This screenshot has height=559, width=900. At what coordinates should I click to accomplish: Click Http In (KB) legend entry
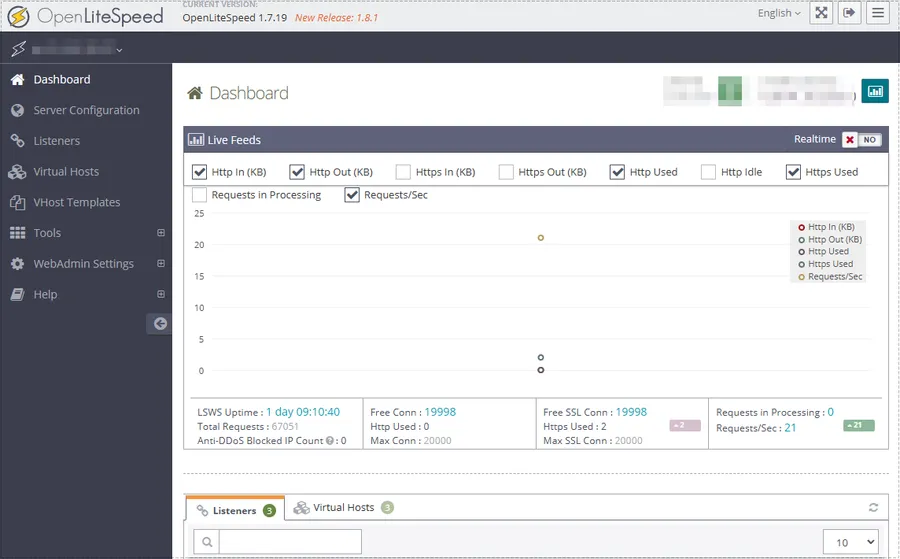point(826,227)
